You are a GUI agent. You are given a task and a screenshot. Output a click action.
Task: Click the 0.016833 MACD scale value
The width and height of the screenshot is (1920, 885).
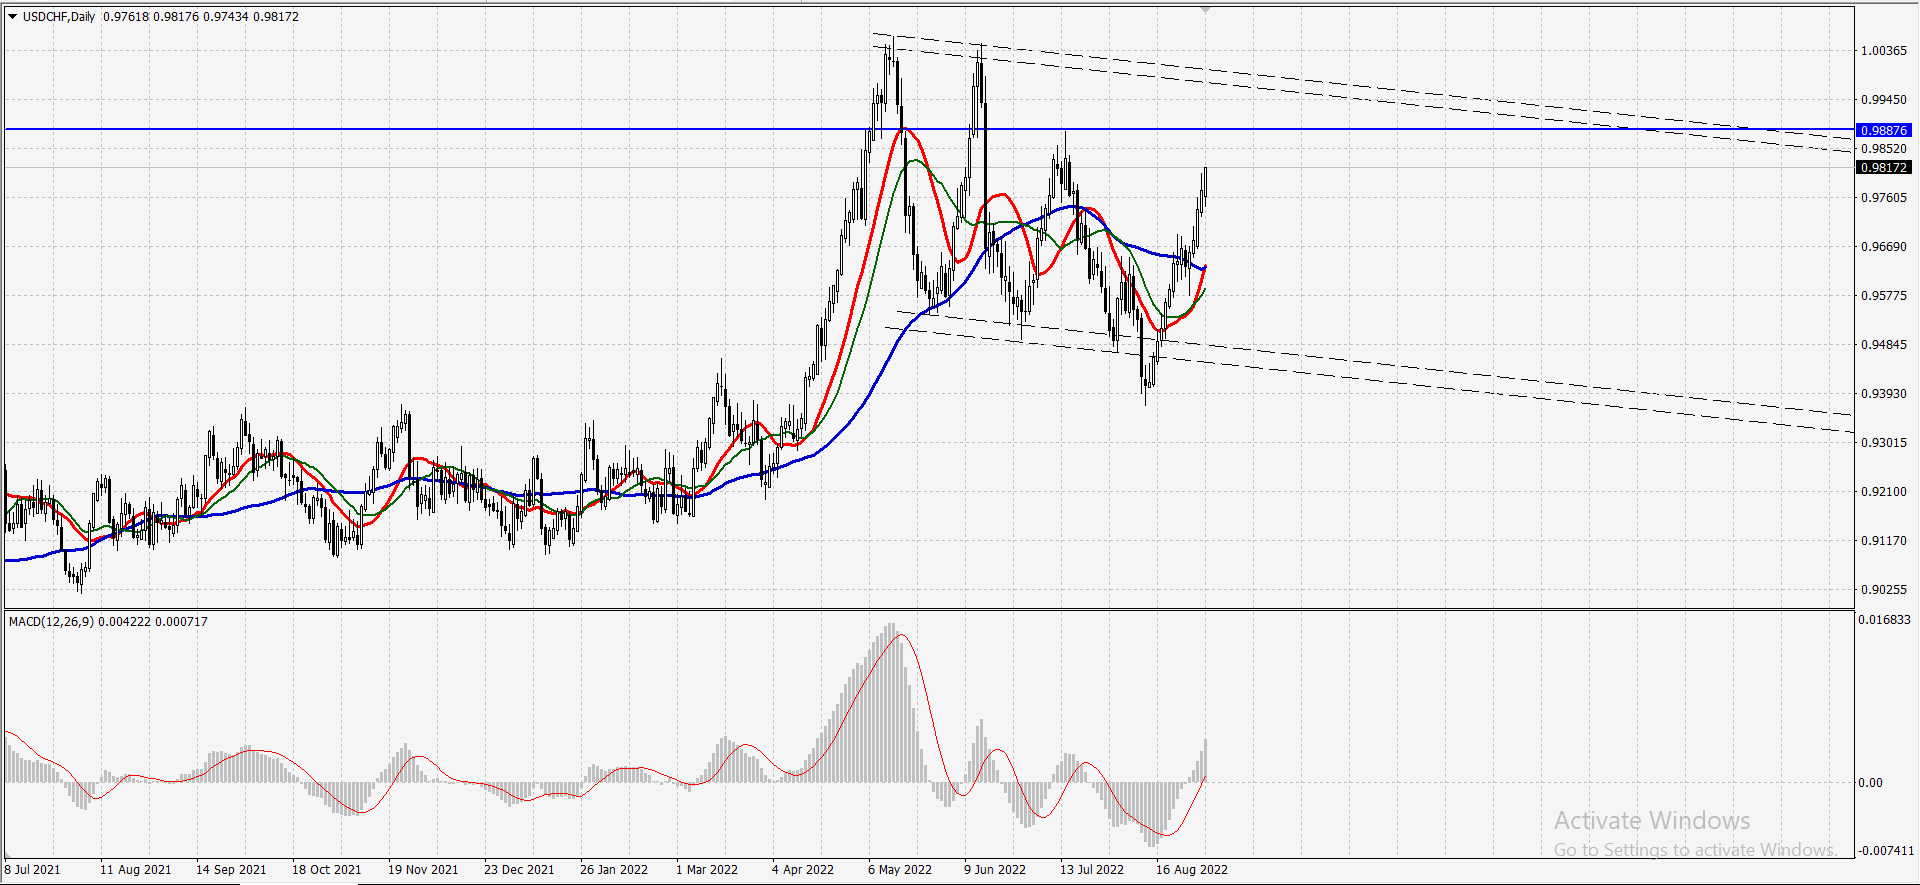1885,619
